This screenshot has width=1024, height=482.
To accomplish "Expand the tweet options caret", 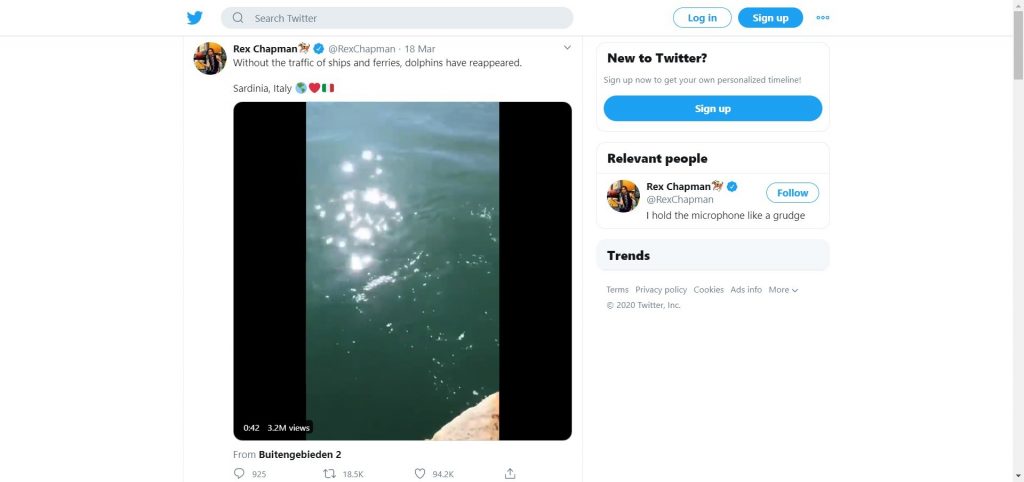I will (567, 48).
